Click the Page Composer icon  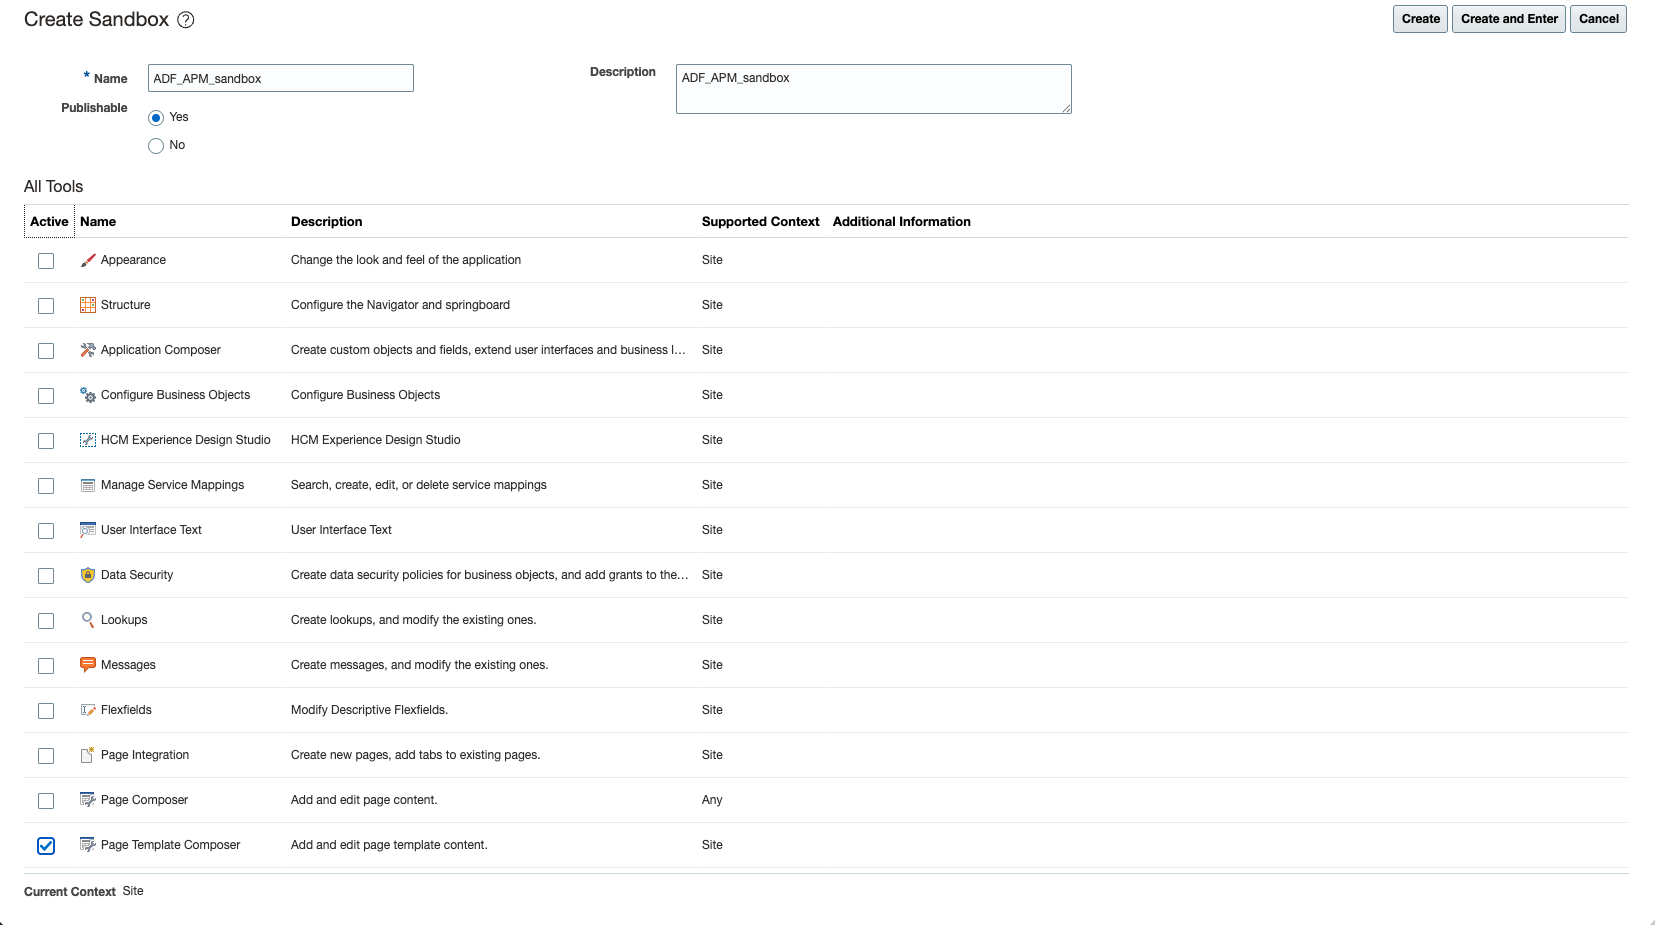(87, 800)
